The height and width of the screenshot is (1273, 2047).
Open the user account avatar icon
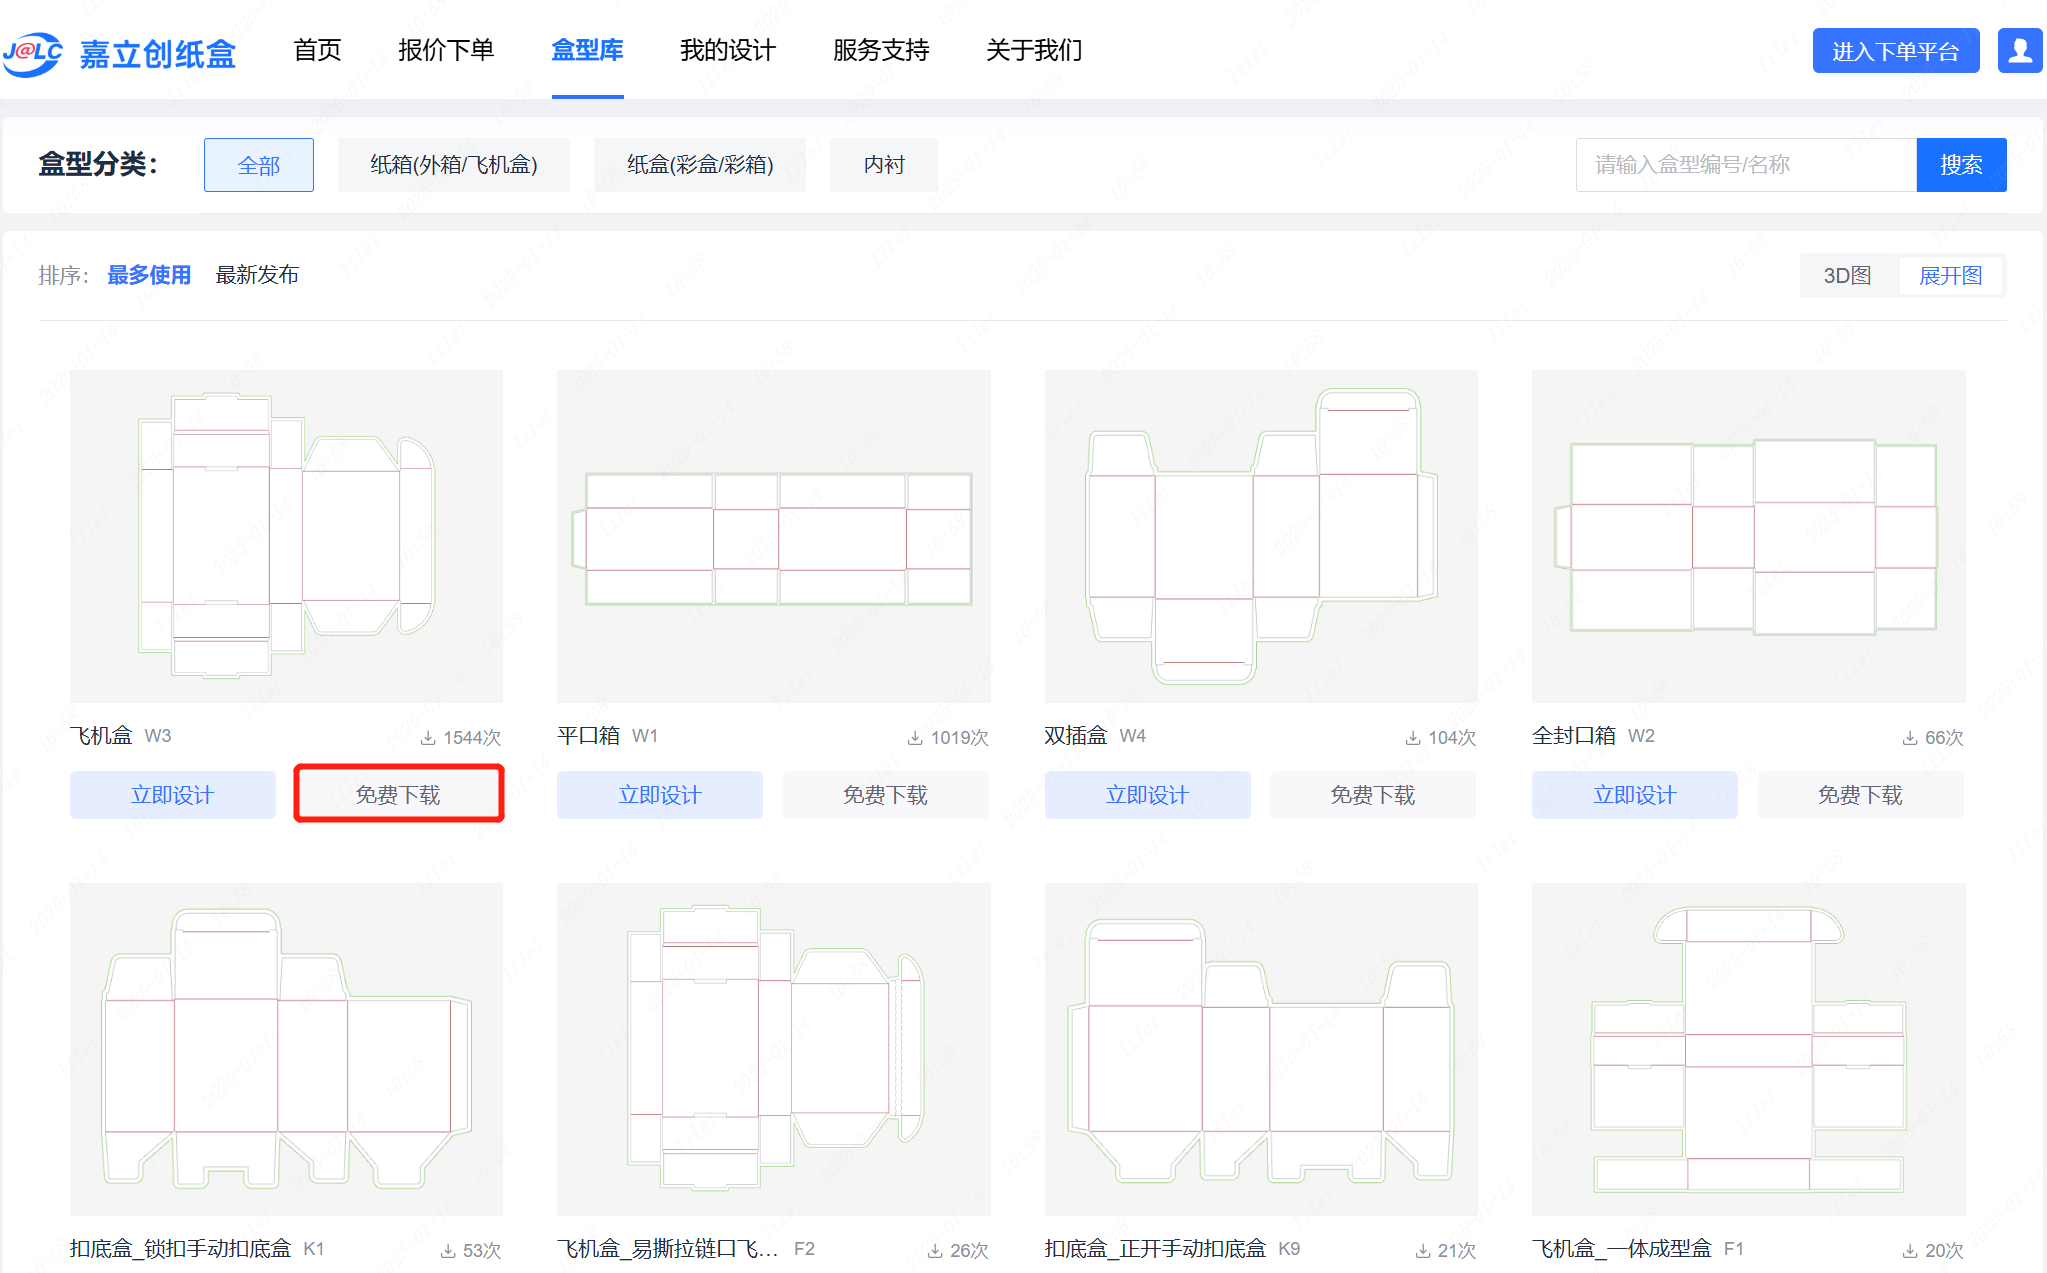[x=2020, y=50]
